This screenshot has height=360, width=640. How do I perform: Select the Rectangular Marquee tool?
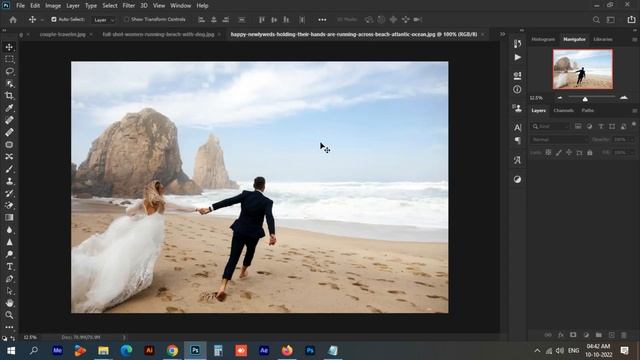pos(9,59)
